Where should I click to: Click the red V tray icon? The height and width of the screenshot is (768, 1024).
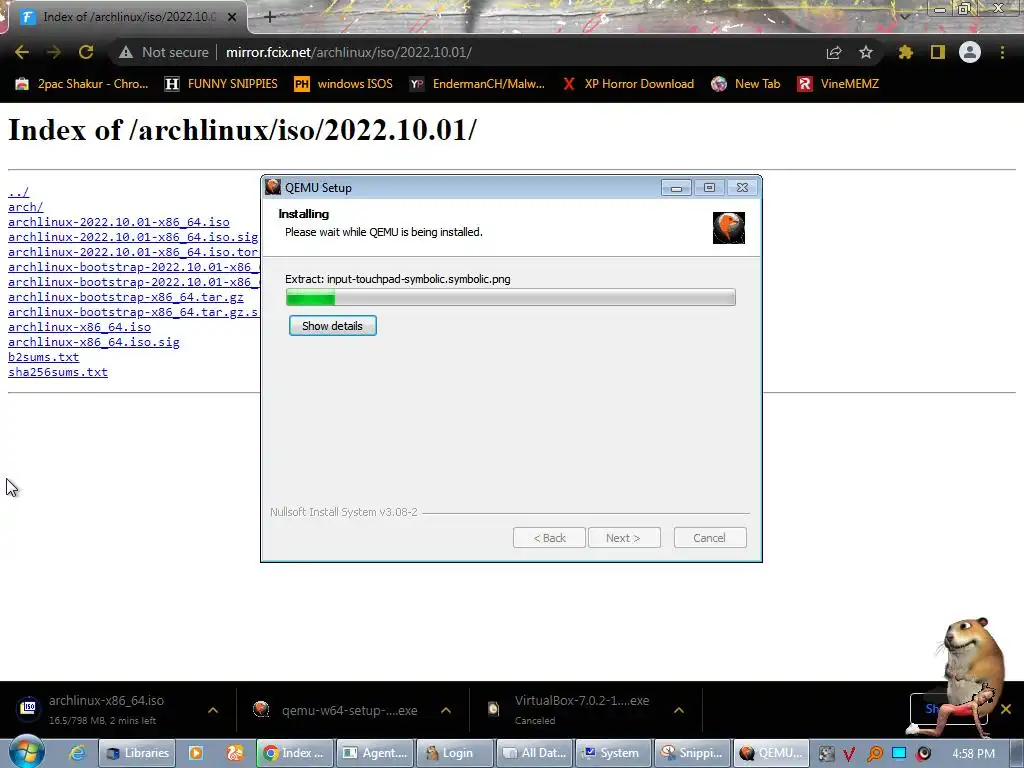click(x=849, y=754)
